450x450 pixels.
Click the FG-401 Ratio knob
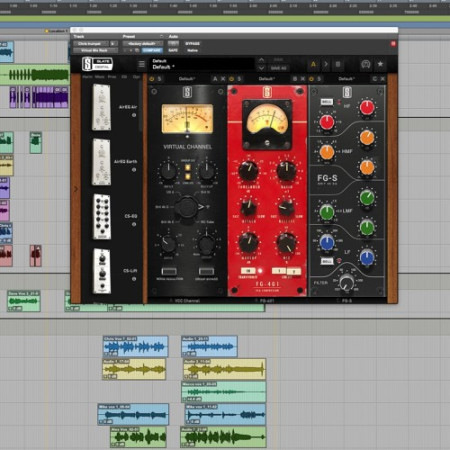[x=286, y=171]
